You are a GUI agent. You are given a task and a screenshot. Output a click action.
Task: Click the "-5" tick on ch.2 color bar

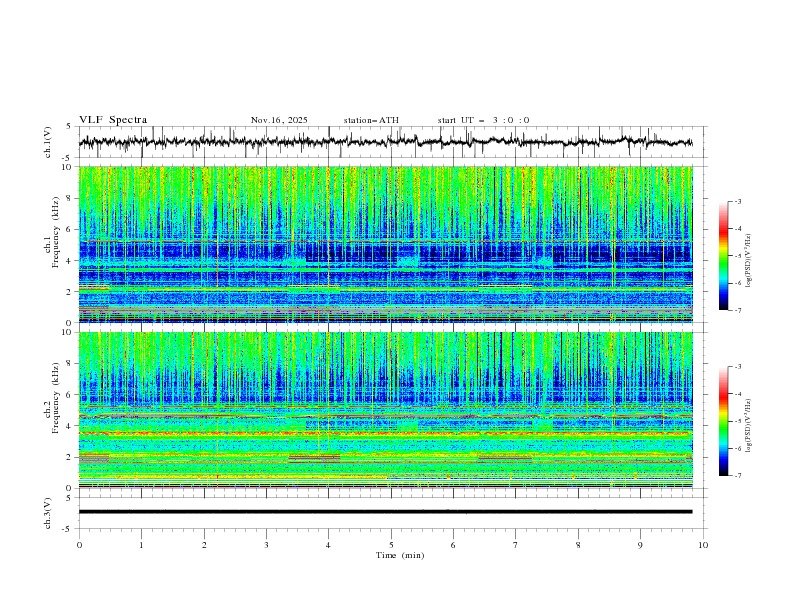coord(738,421)
